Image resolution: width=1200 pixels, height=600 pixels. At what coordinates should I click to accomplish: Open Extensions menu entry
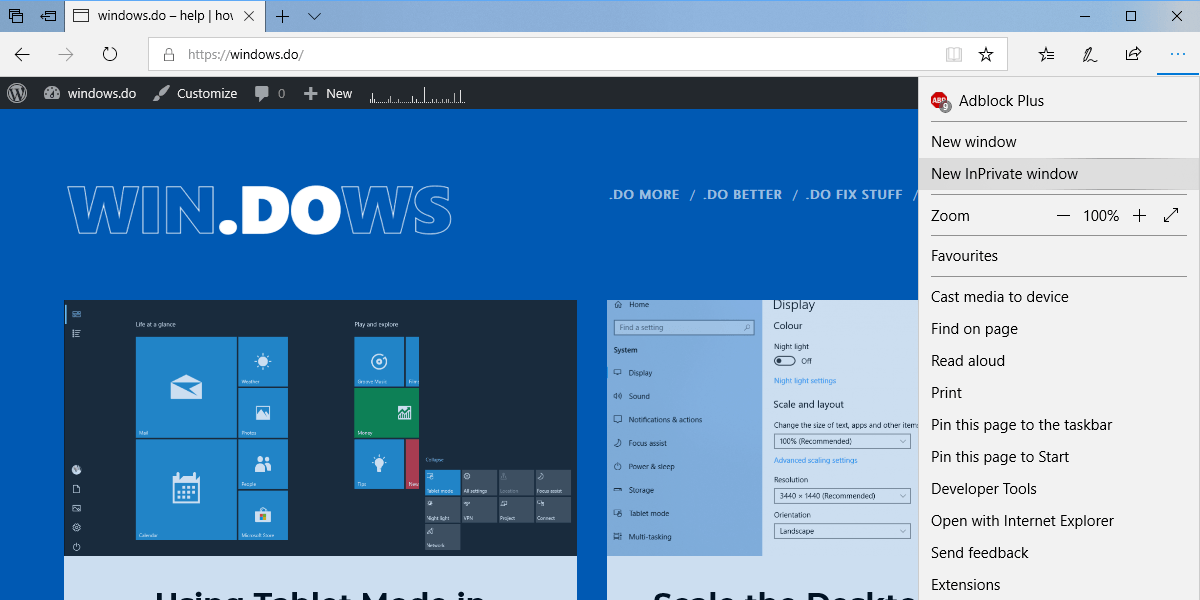[x=1059, y=585]
